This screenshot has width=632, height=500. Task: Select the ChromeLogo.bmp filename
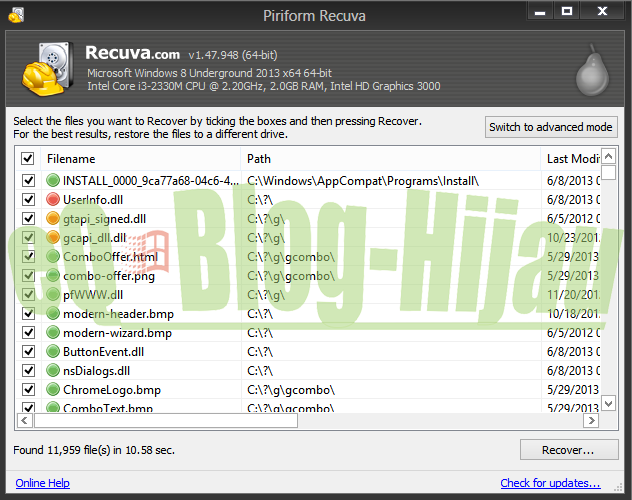point(112,390)
